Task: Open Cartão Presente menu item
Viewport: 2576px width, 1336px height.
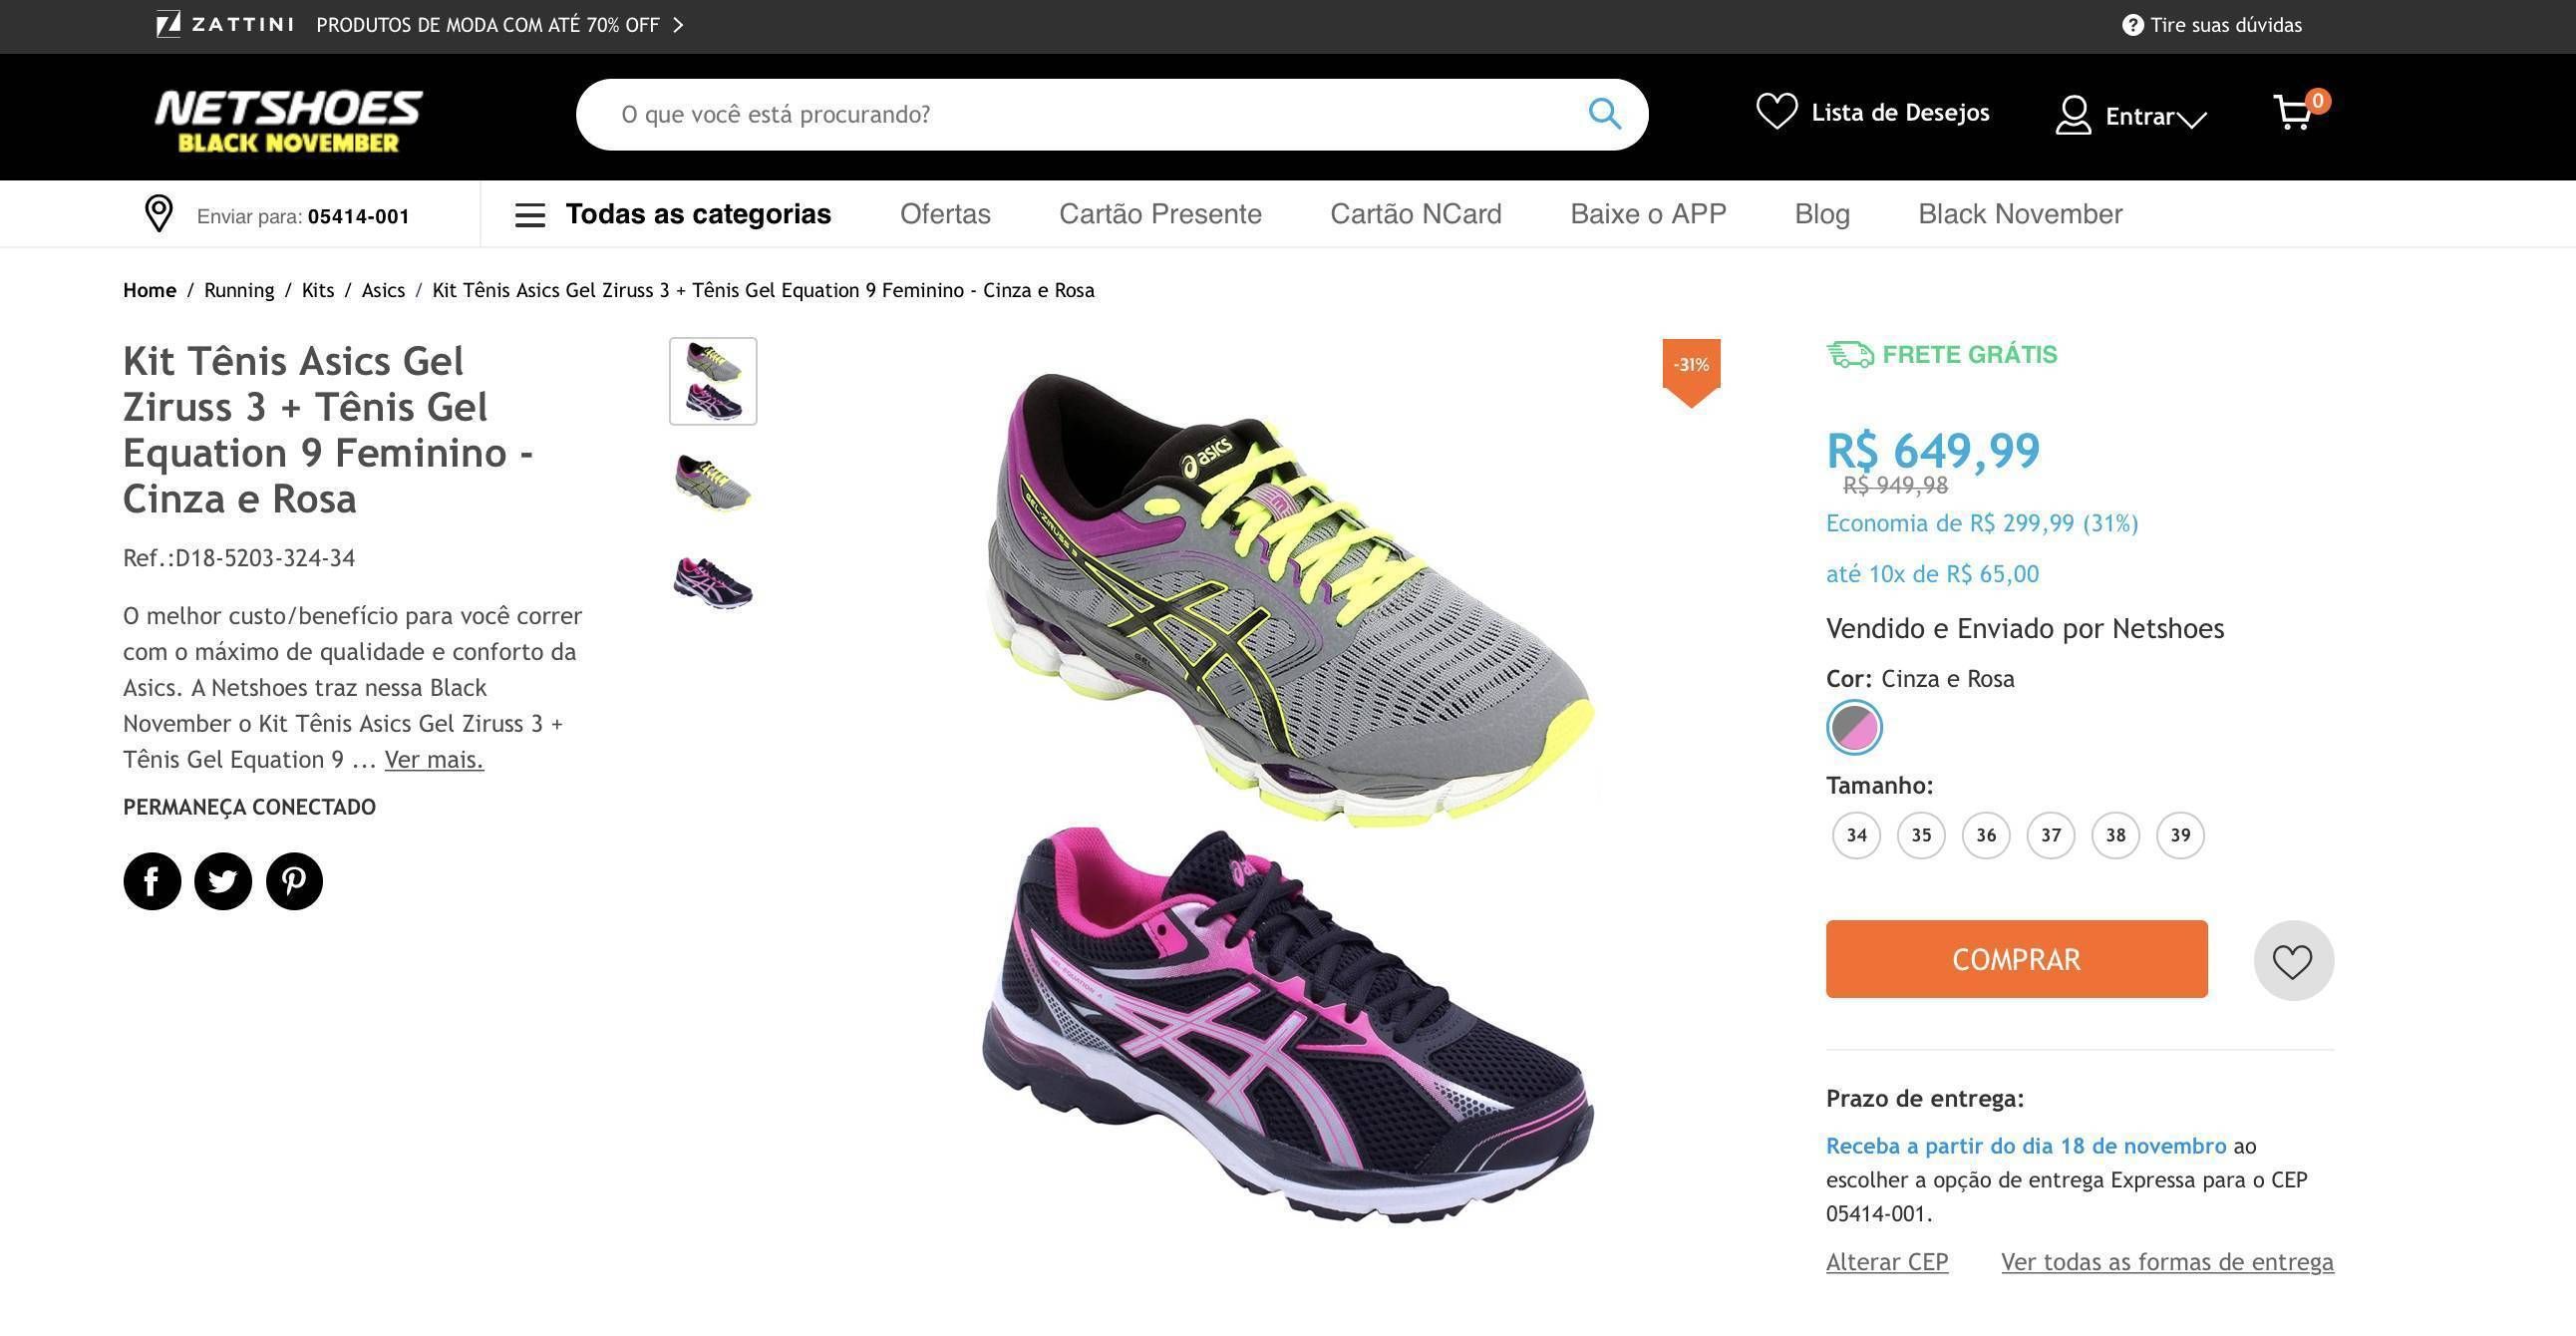Action: point(1160,214)
